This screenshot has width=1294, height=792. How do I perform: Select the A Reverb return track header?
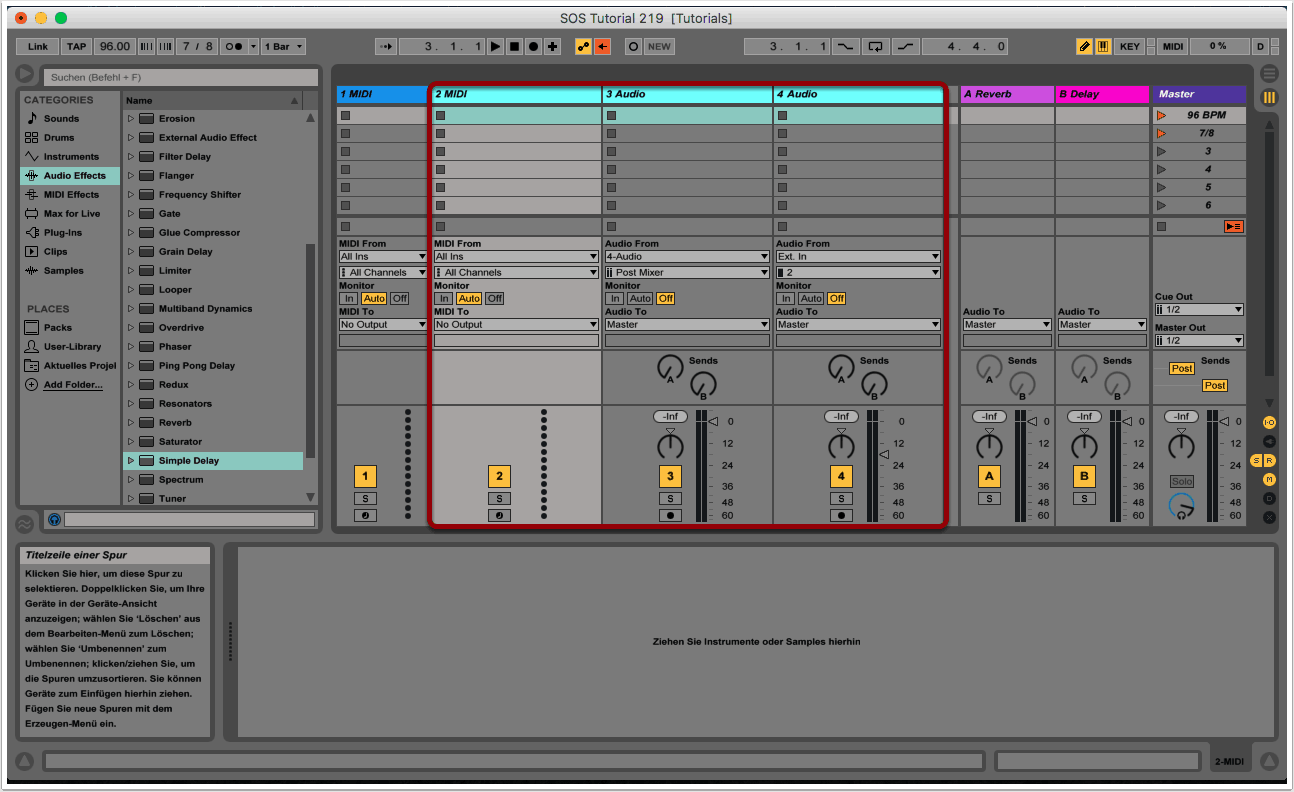(1007, 94)
